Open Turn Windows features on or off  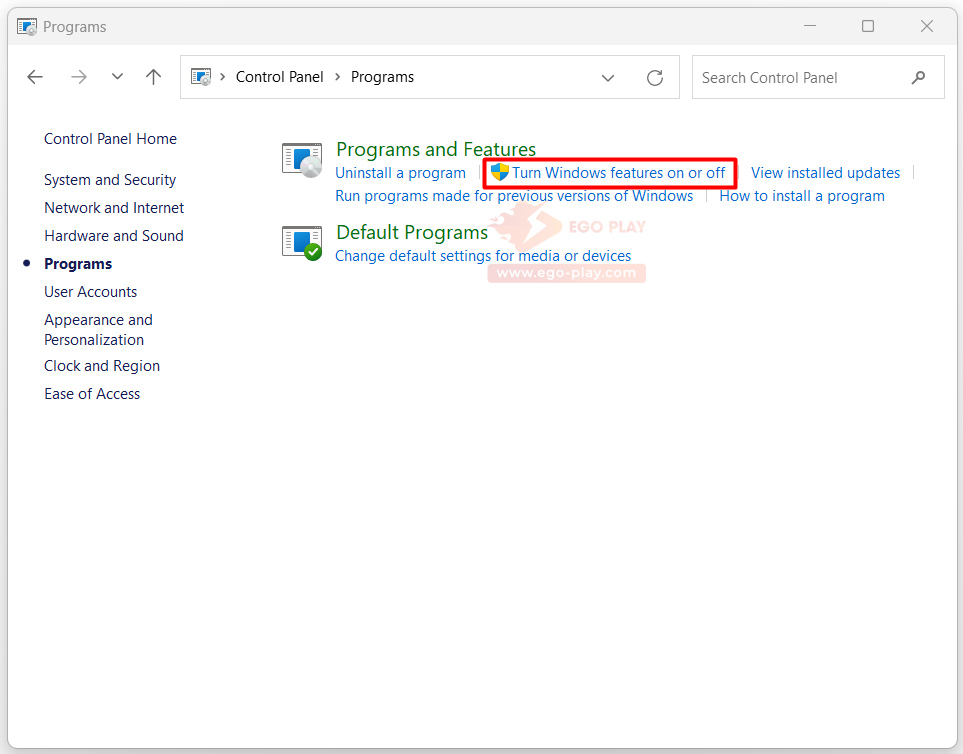click(x=618, y=173)
